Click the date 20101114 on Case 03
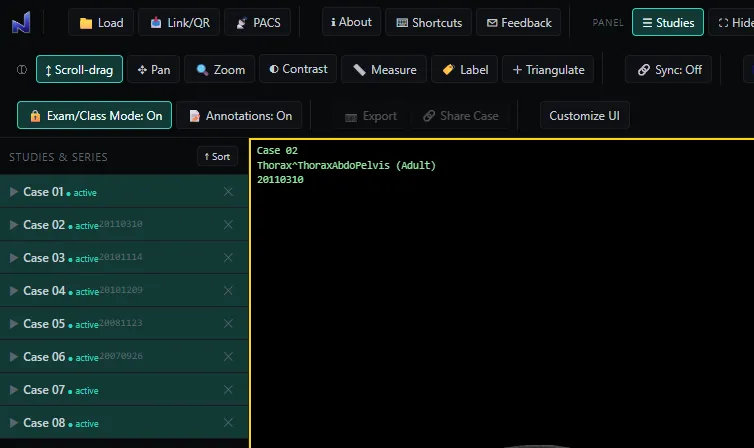This screenshot has height=448, width=754. coord(121,257)
